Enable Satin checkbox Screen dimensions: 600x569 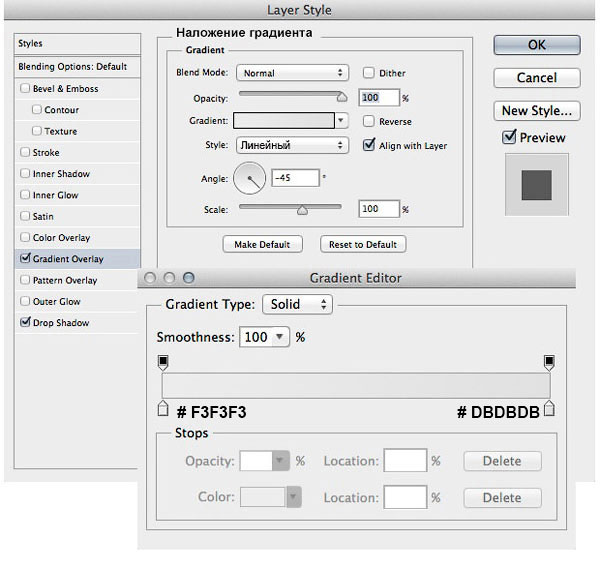25,216
